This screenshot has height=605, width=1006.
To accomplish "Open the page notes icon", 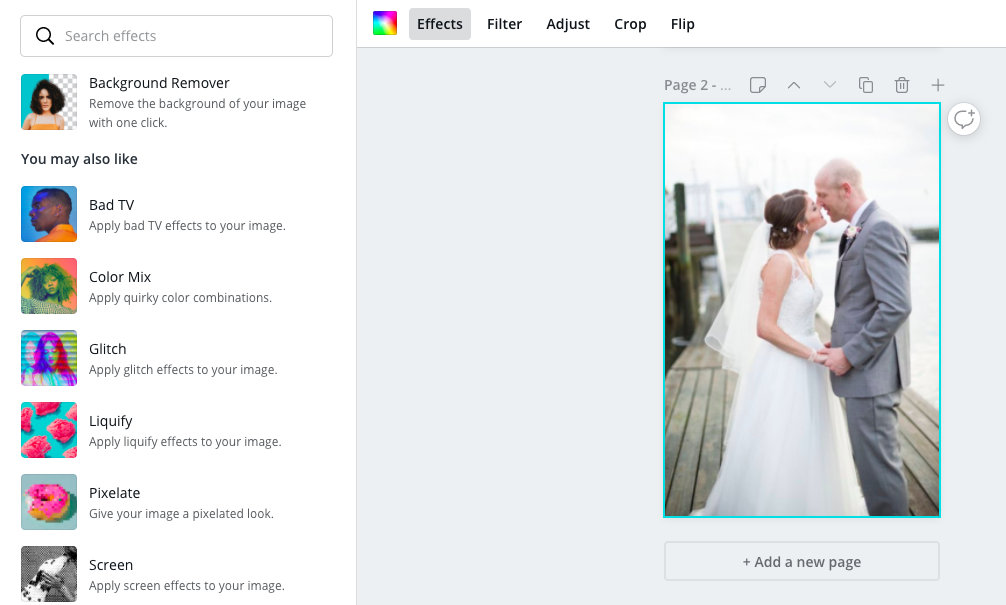I will click(x=758, y=85).
